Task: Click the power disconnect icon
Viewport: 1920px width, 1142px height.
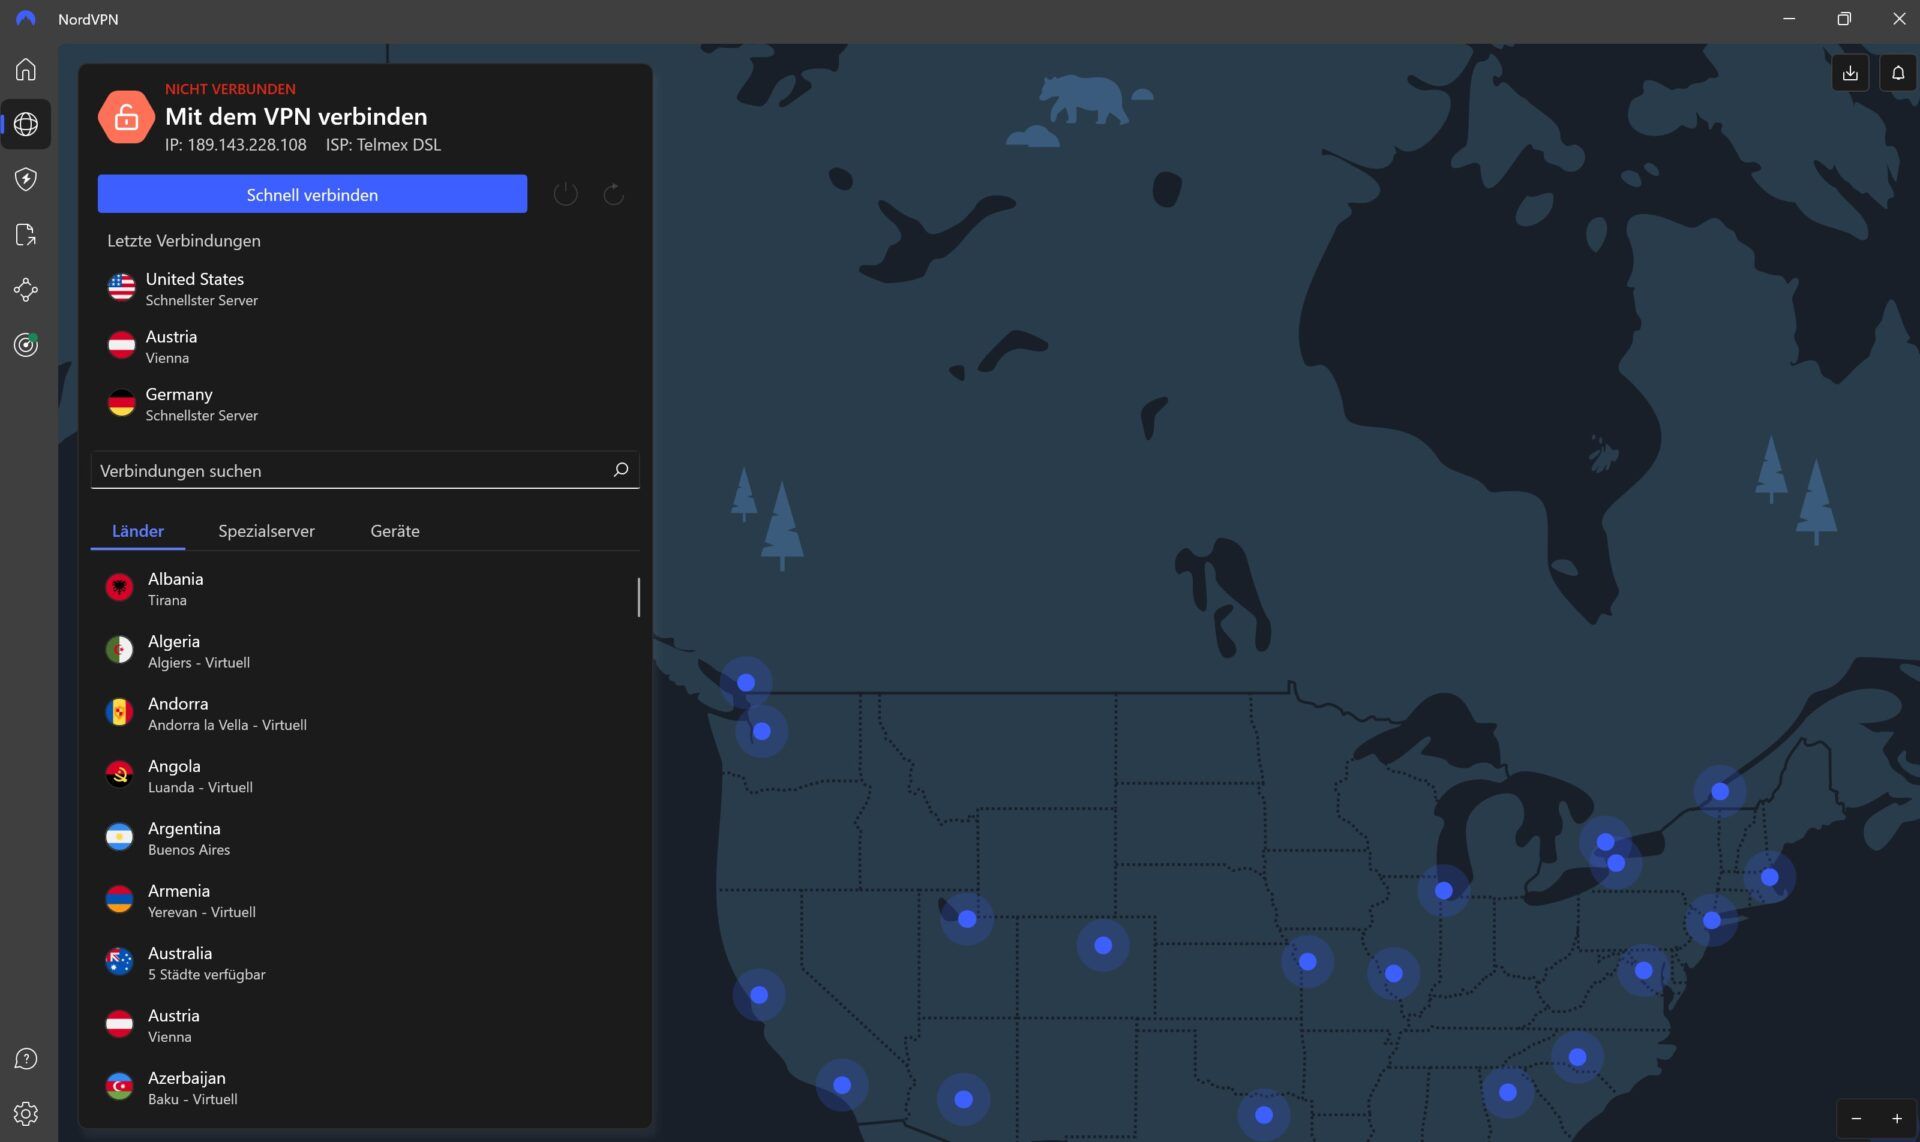Action: (566, 194)
